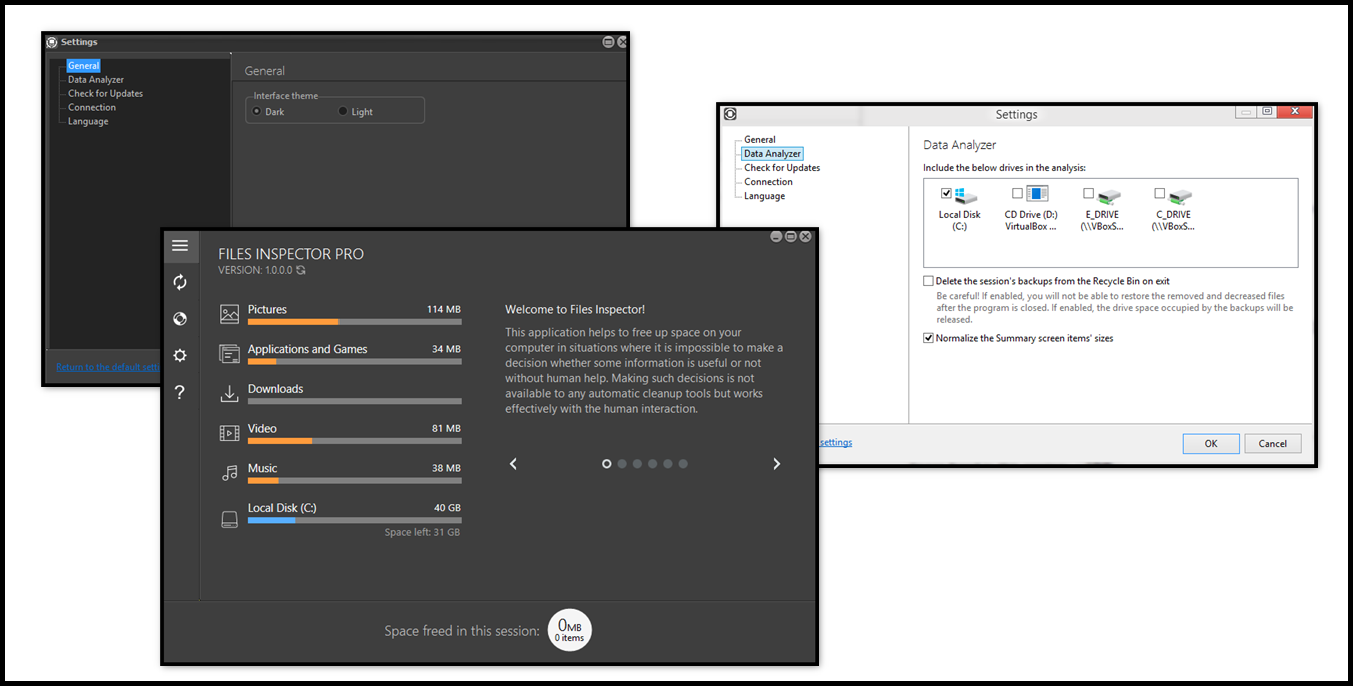Click OK in the Settings dialog
This screenshot has width=1353, height=686.
click(x=1211, y=444)
